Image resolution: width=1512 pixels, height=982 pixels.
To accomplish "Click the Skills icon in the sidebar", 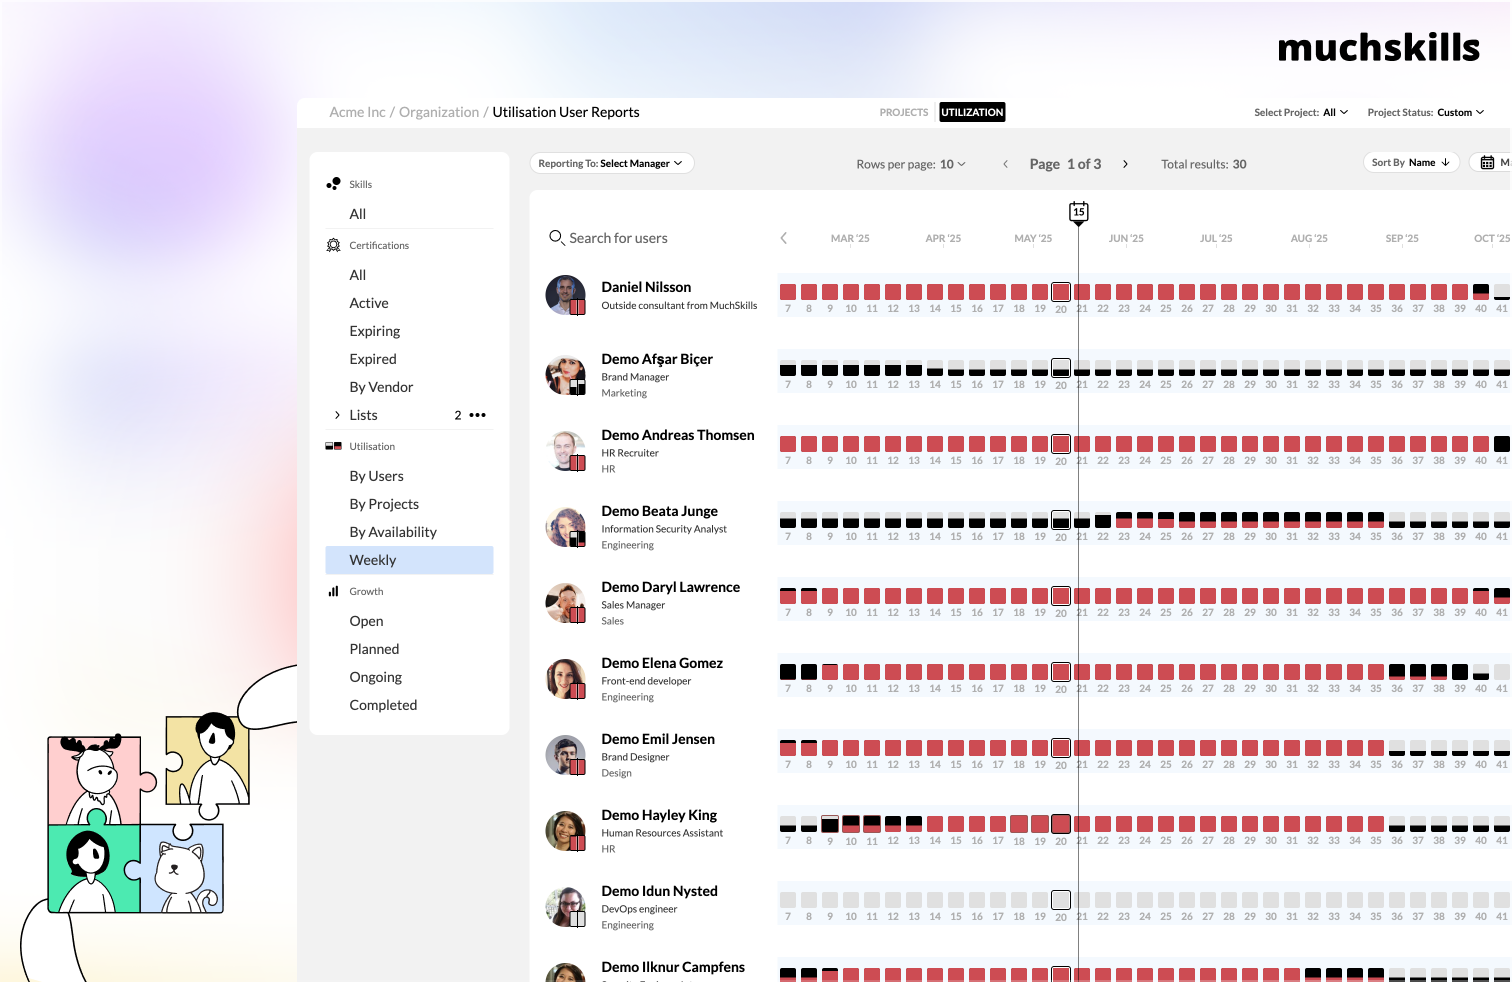I will pyautogui.click(x=333, y=183).
